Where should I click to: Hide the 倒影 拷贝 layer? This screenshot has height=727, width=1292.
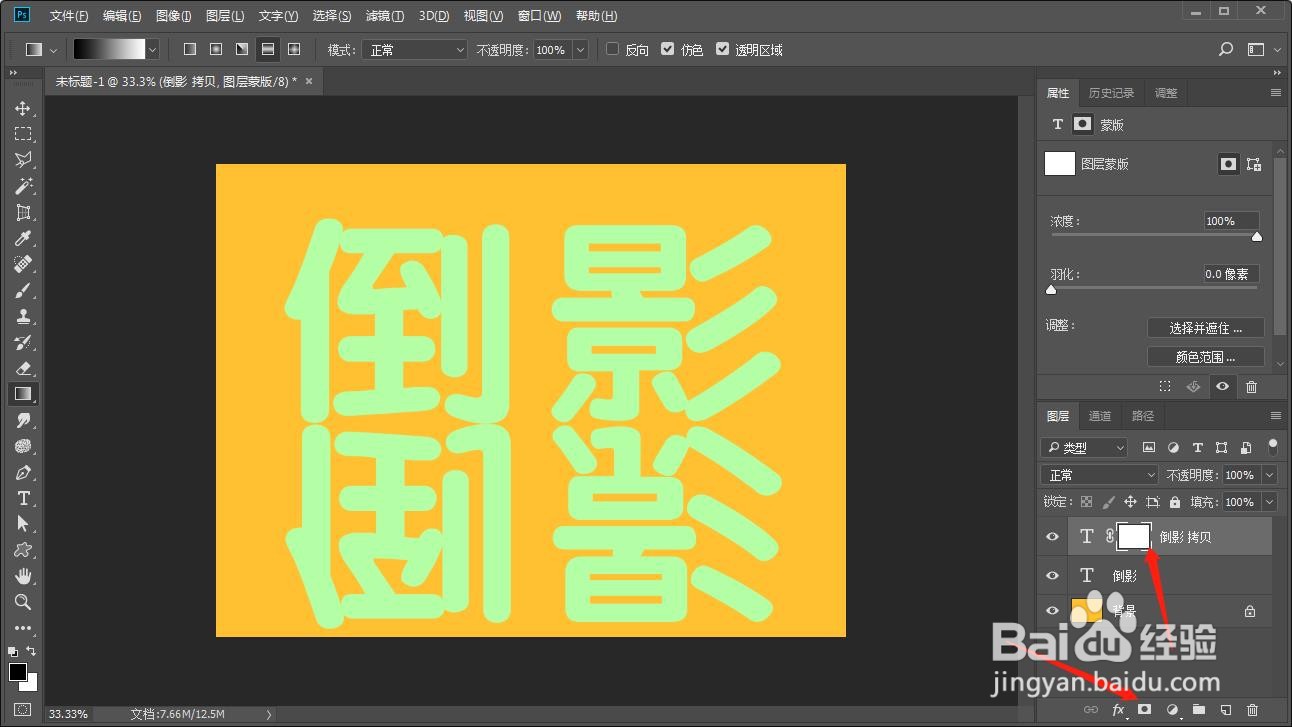click(1052, 537)
